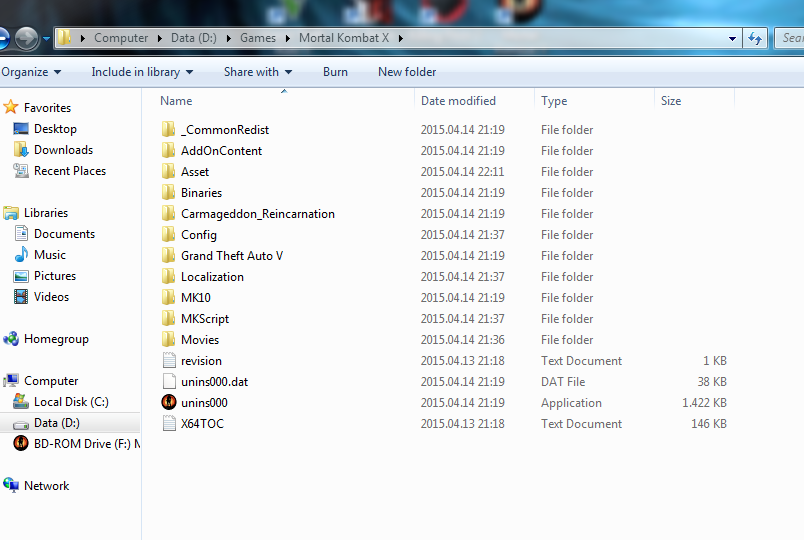Click the Forward navigation arrow
804x540 pixels.
(26, 38)
